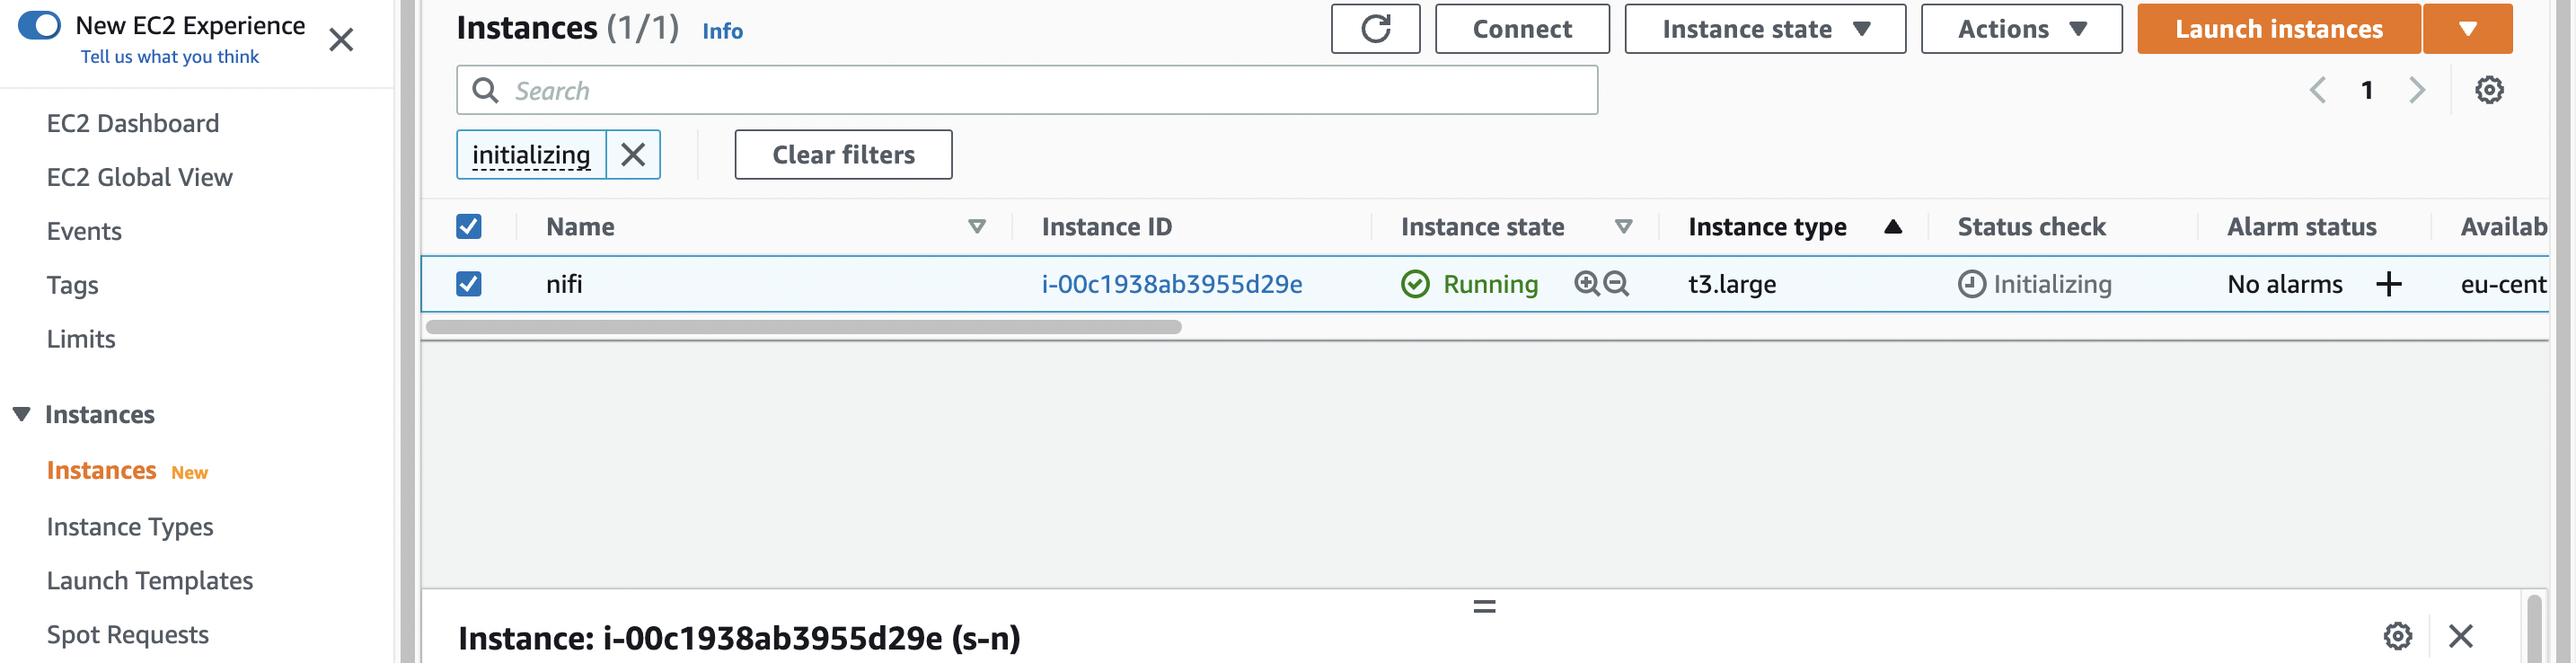Zoom in on Running instance state
2576x663 pixels.
pos(1588,284)
